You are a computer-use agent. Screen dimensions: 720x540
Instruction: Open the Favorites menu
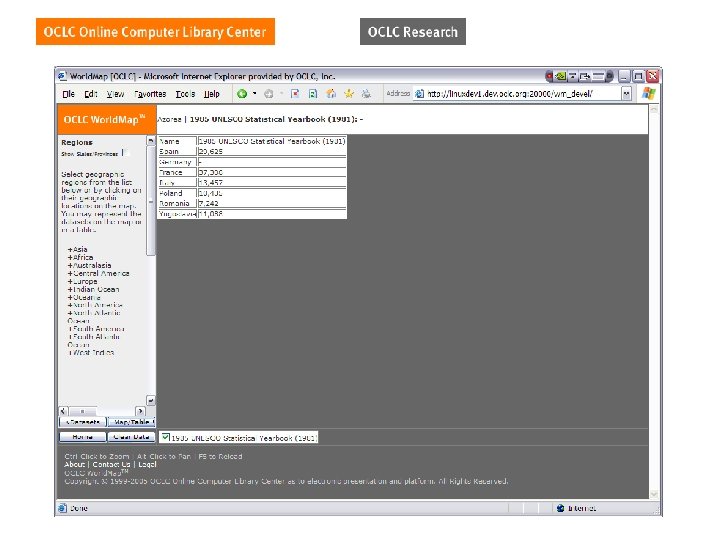150,94
